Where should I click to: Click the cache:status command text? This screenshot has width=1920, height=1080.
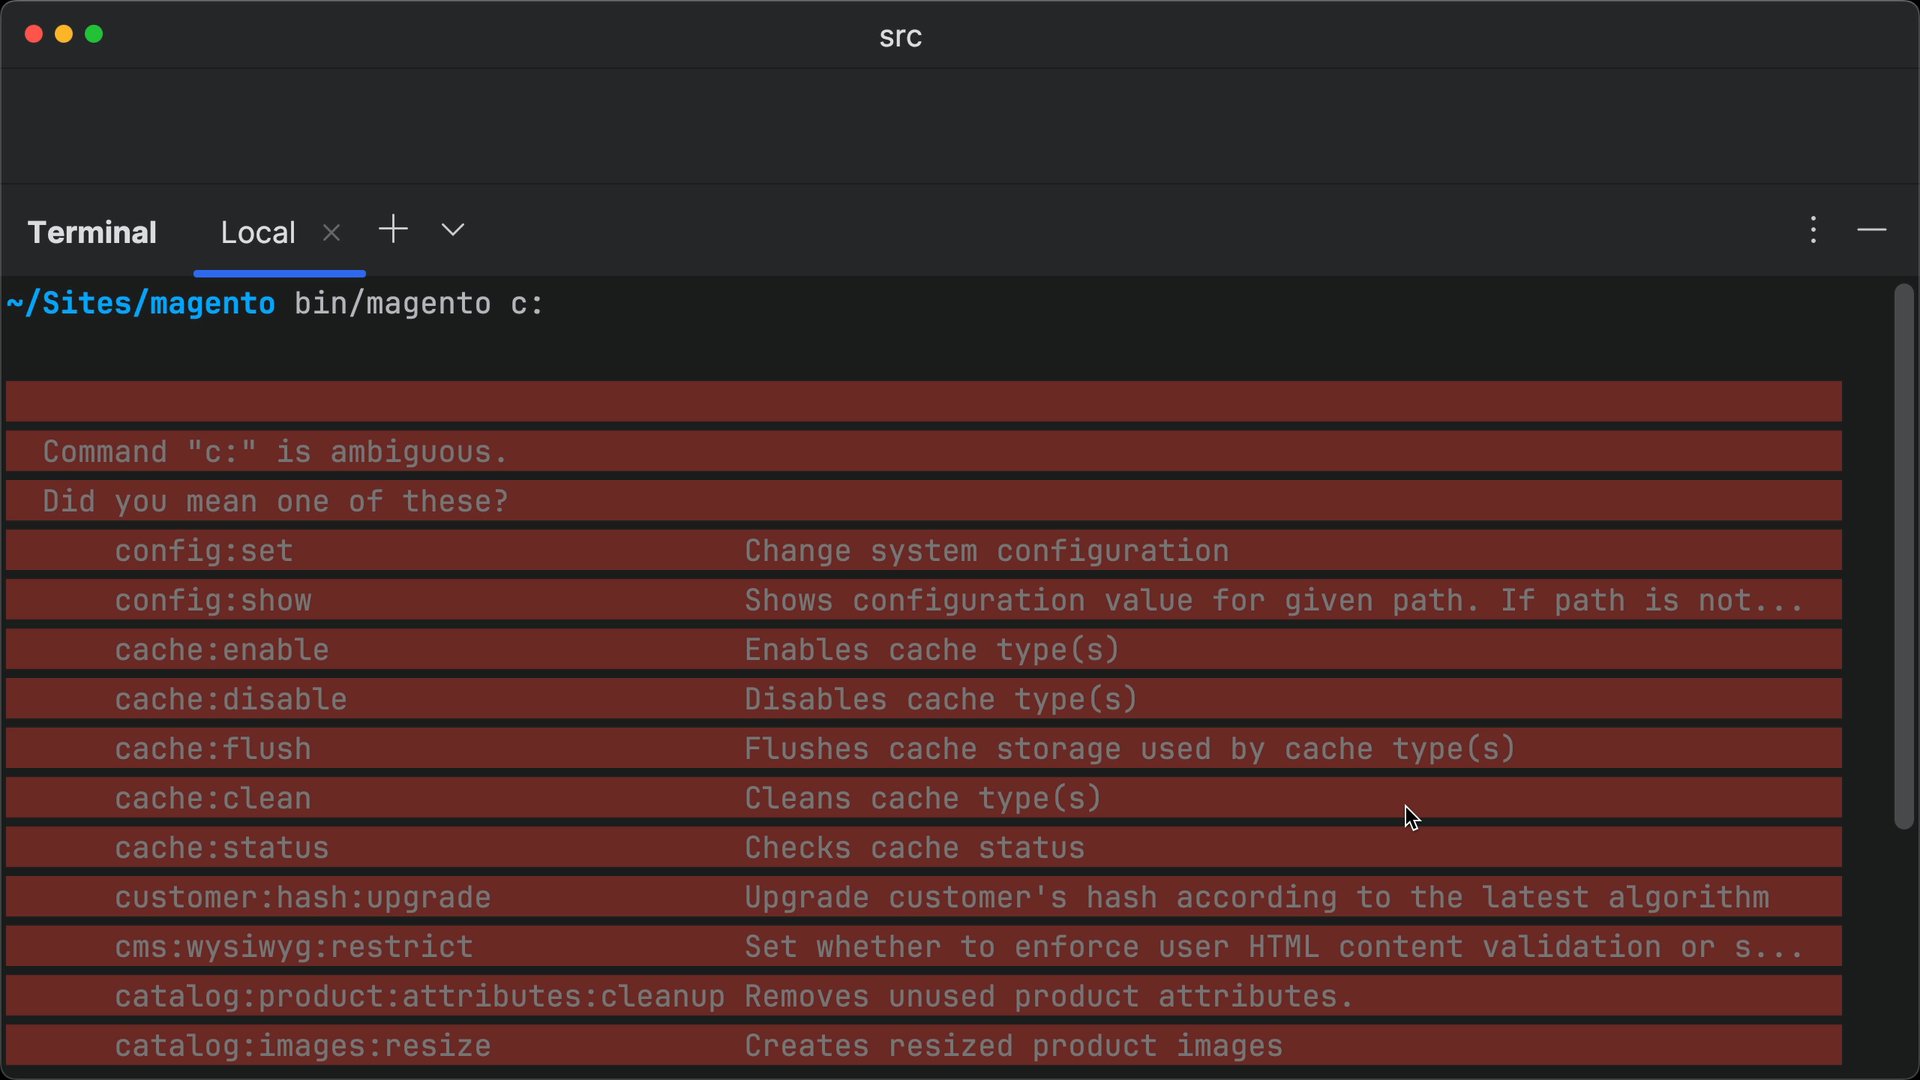pos(222,848)
